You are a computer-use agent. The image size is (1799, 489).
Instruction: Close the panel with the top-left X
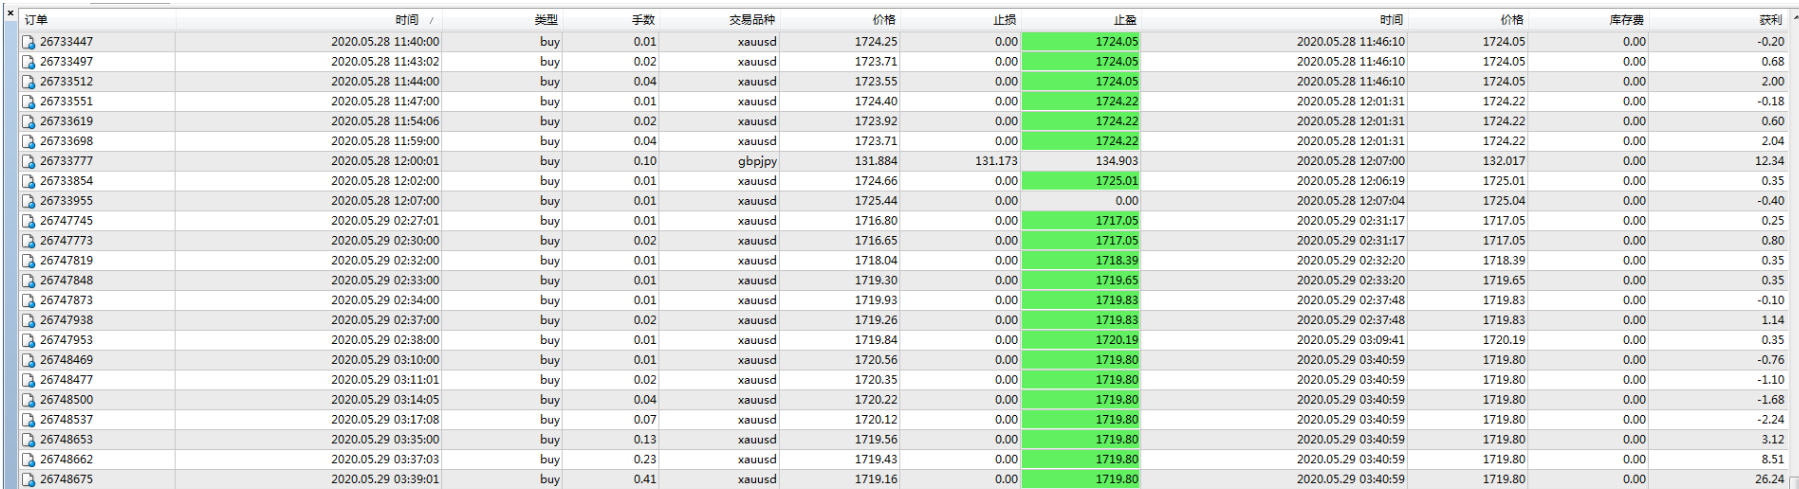(10, 13)
